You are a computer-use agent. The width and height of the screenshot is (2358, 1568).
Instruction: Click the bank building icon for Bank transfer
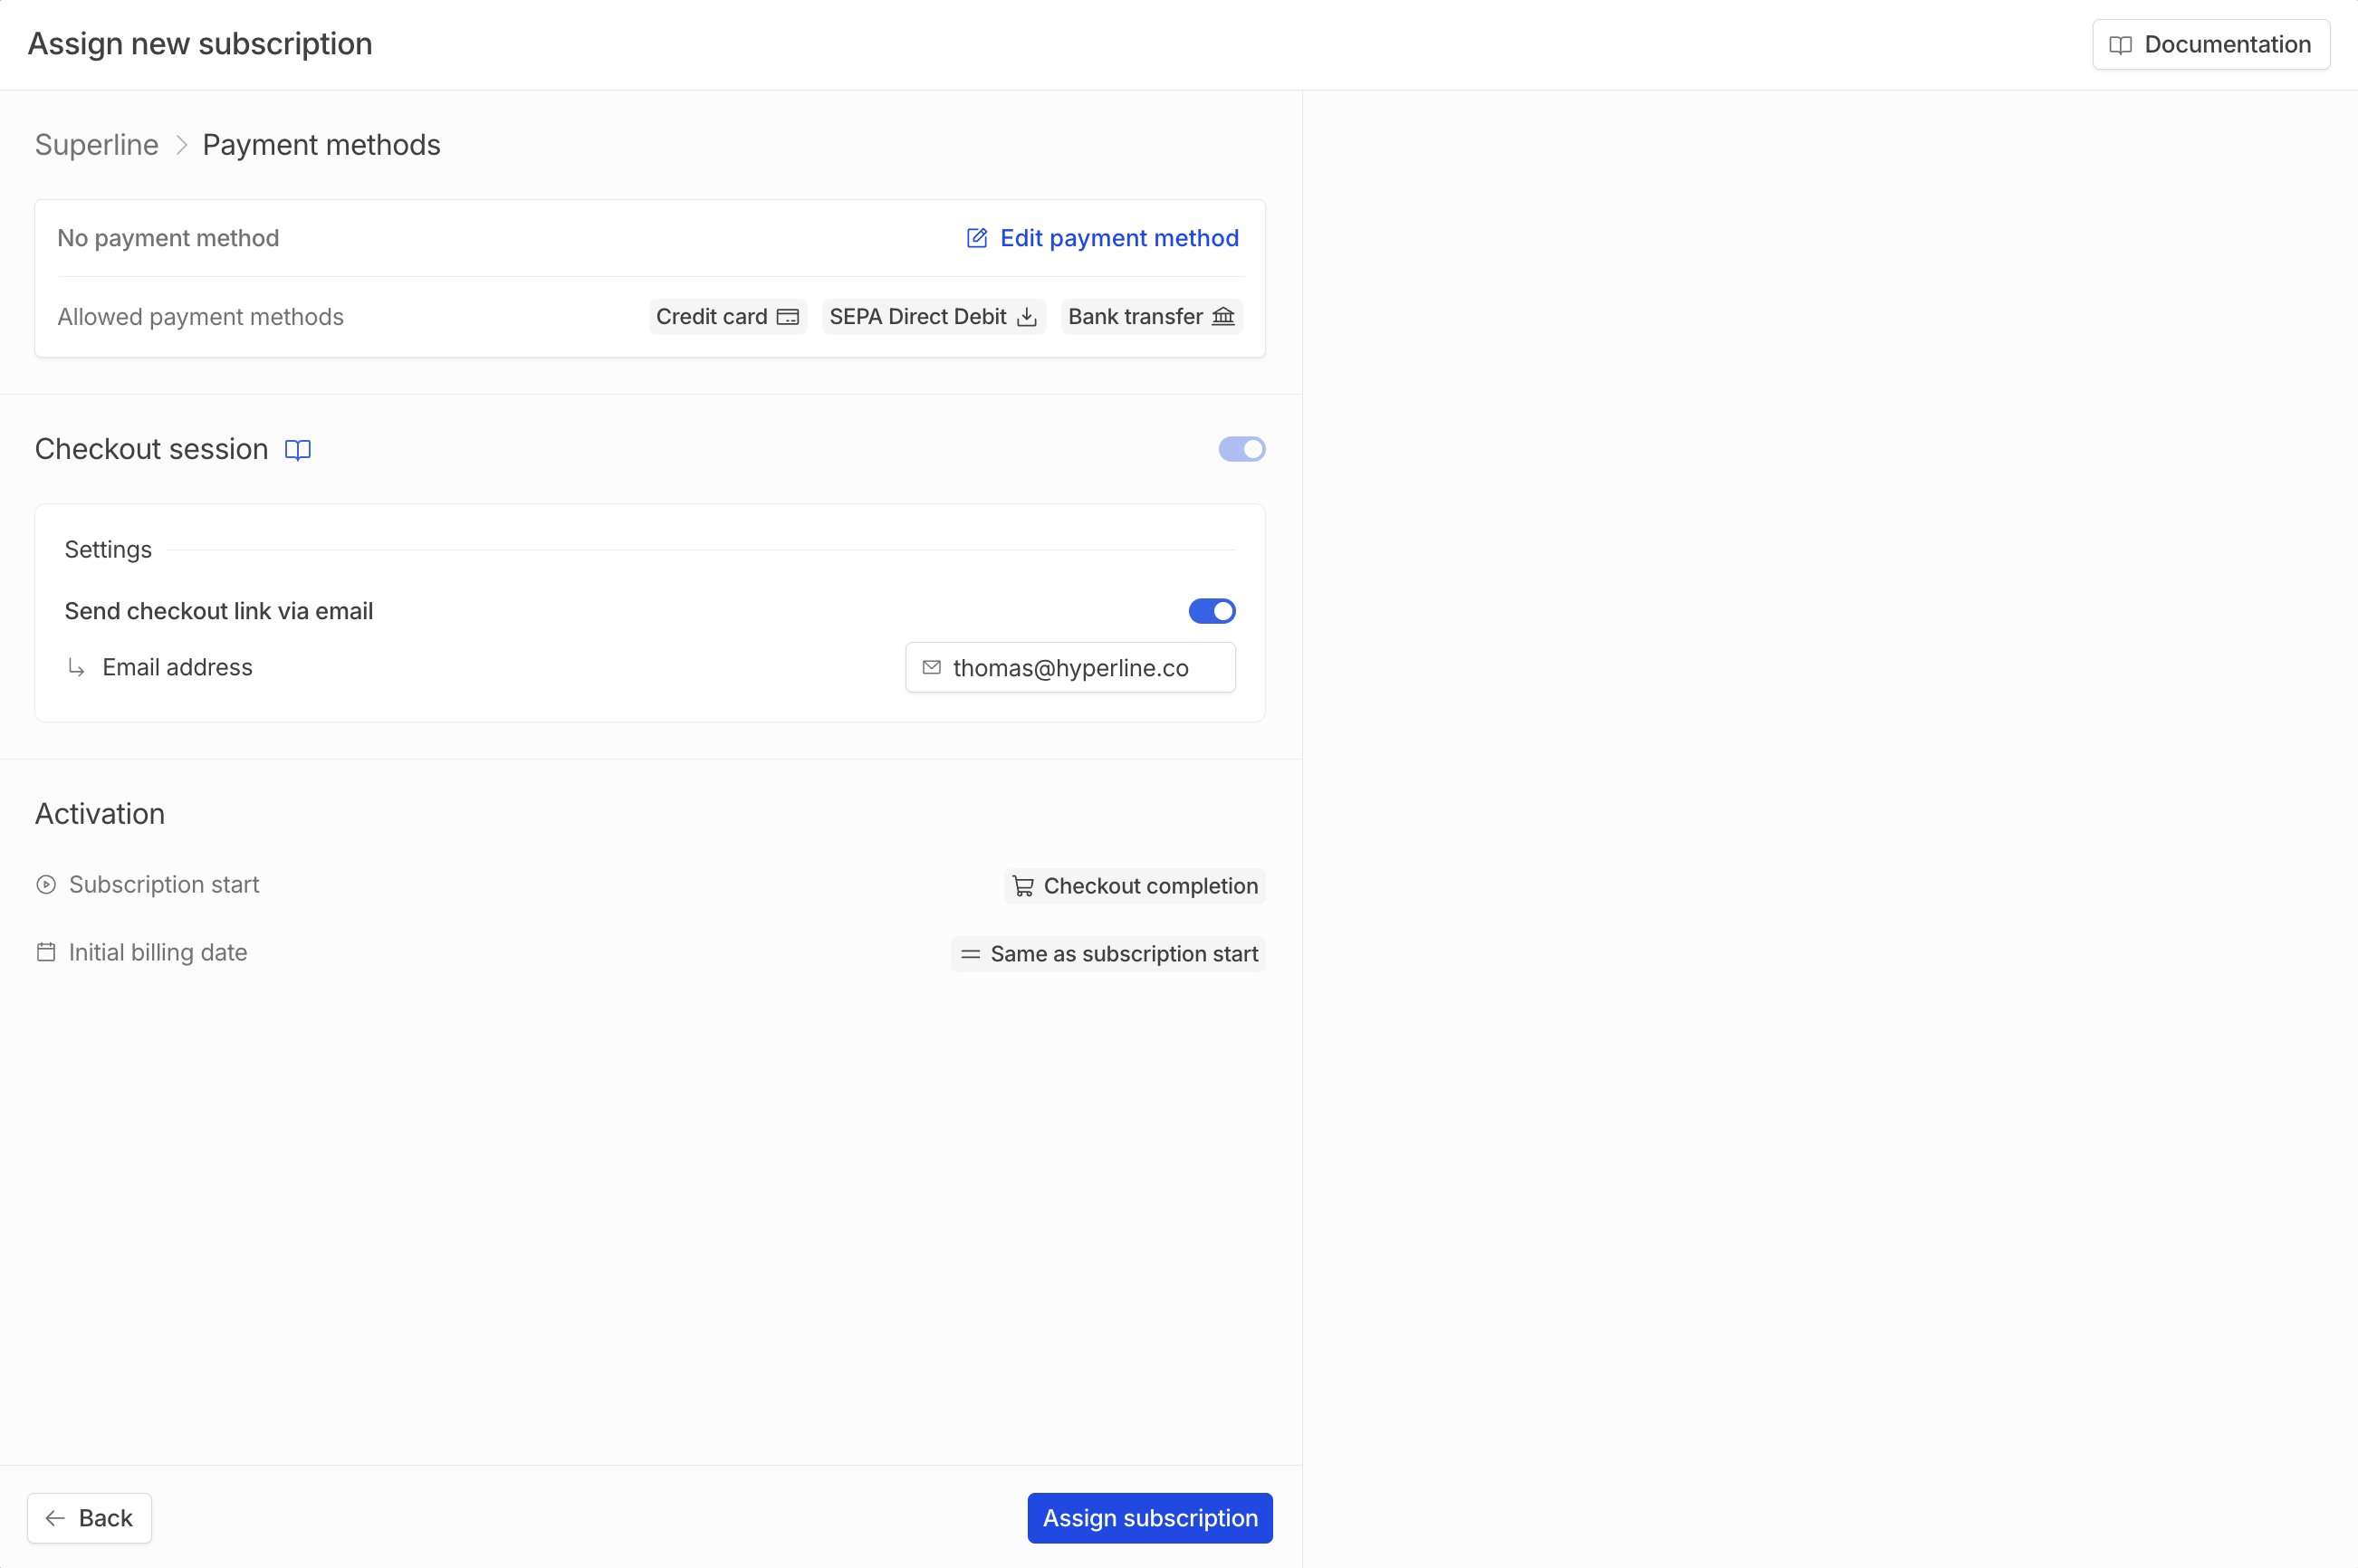[x=1222, y=317]
